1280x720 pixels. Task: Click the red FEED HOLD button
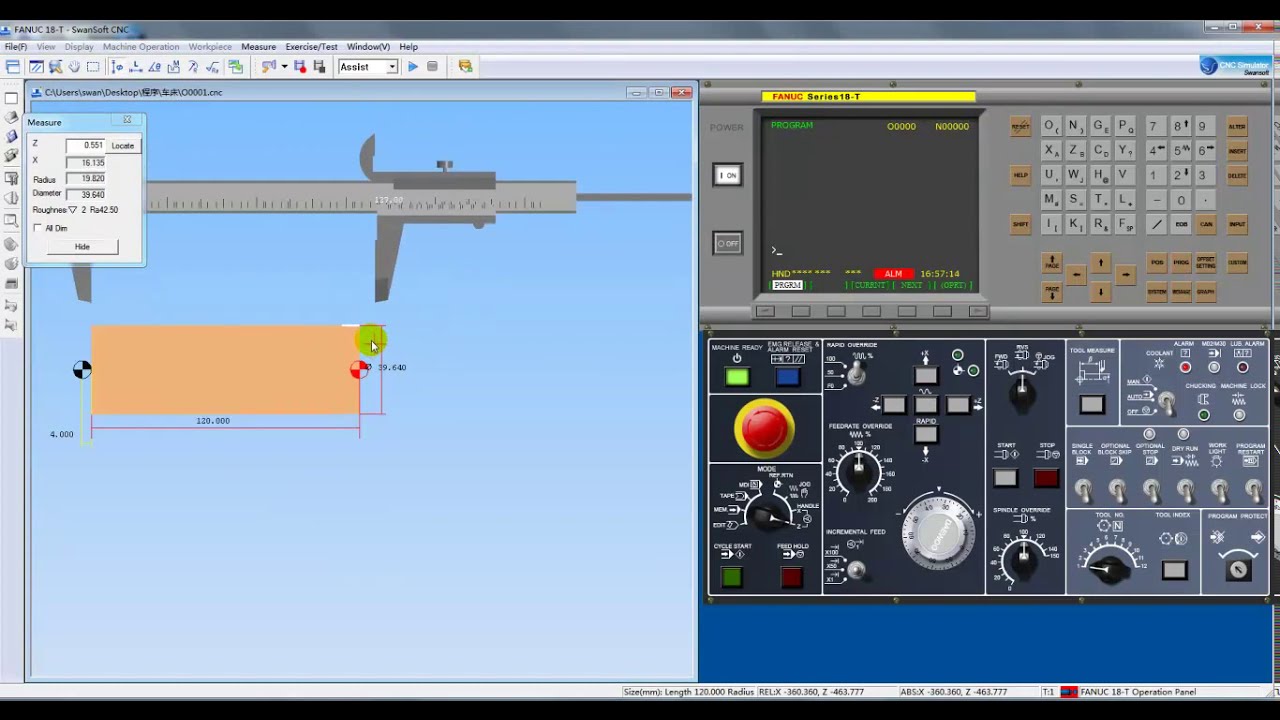tap(791, 577)
